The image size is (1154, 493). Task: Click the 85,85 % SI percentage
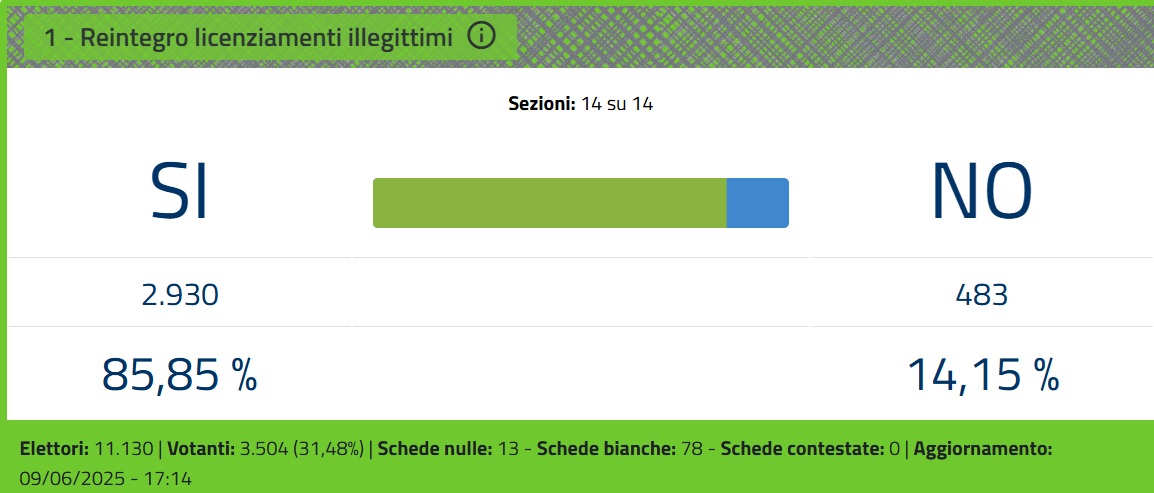tap(180, 374)
